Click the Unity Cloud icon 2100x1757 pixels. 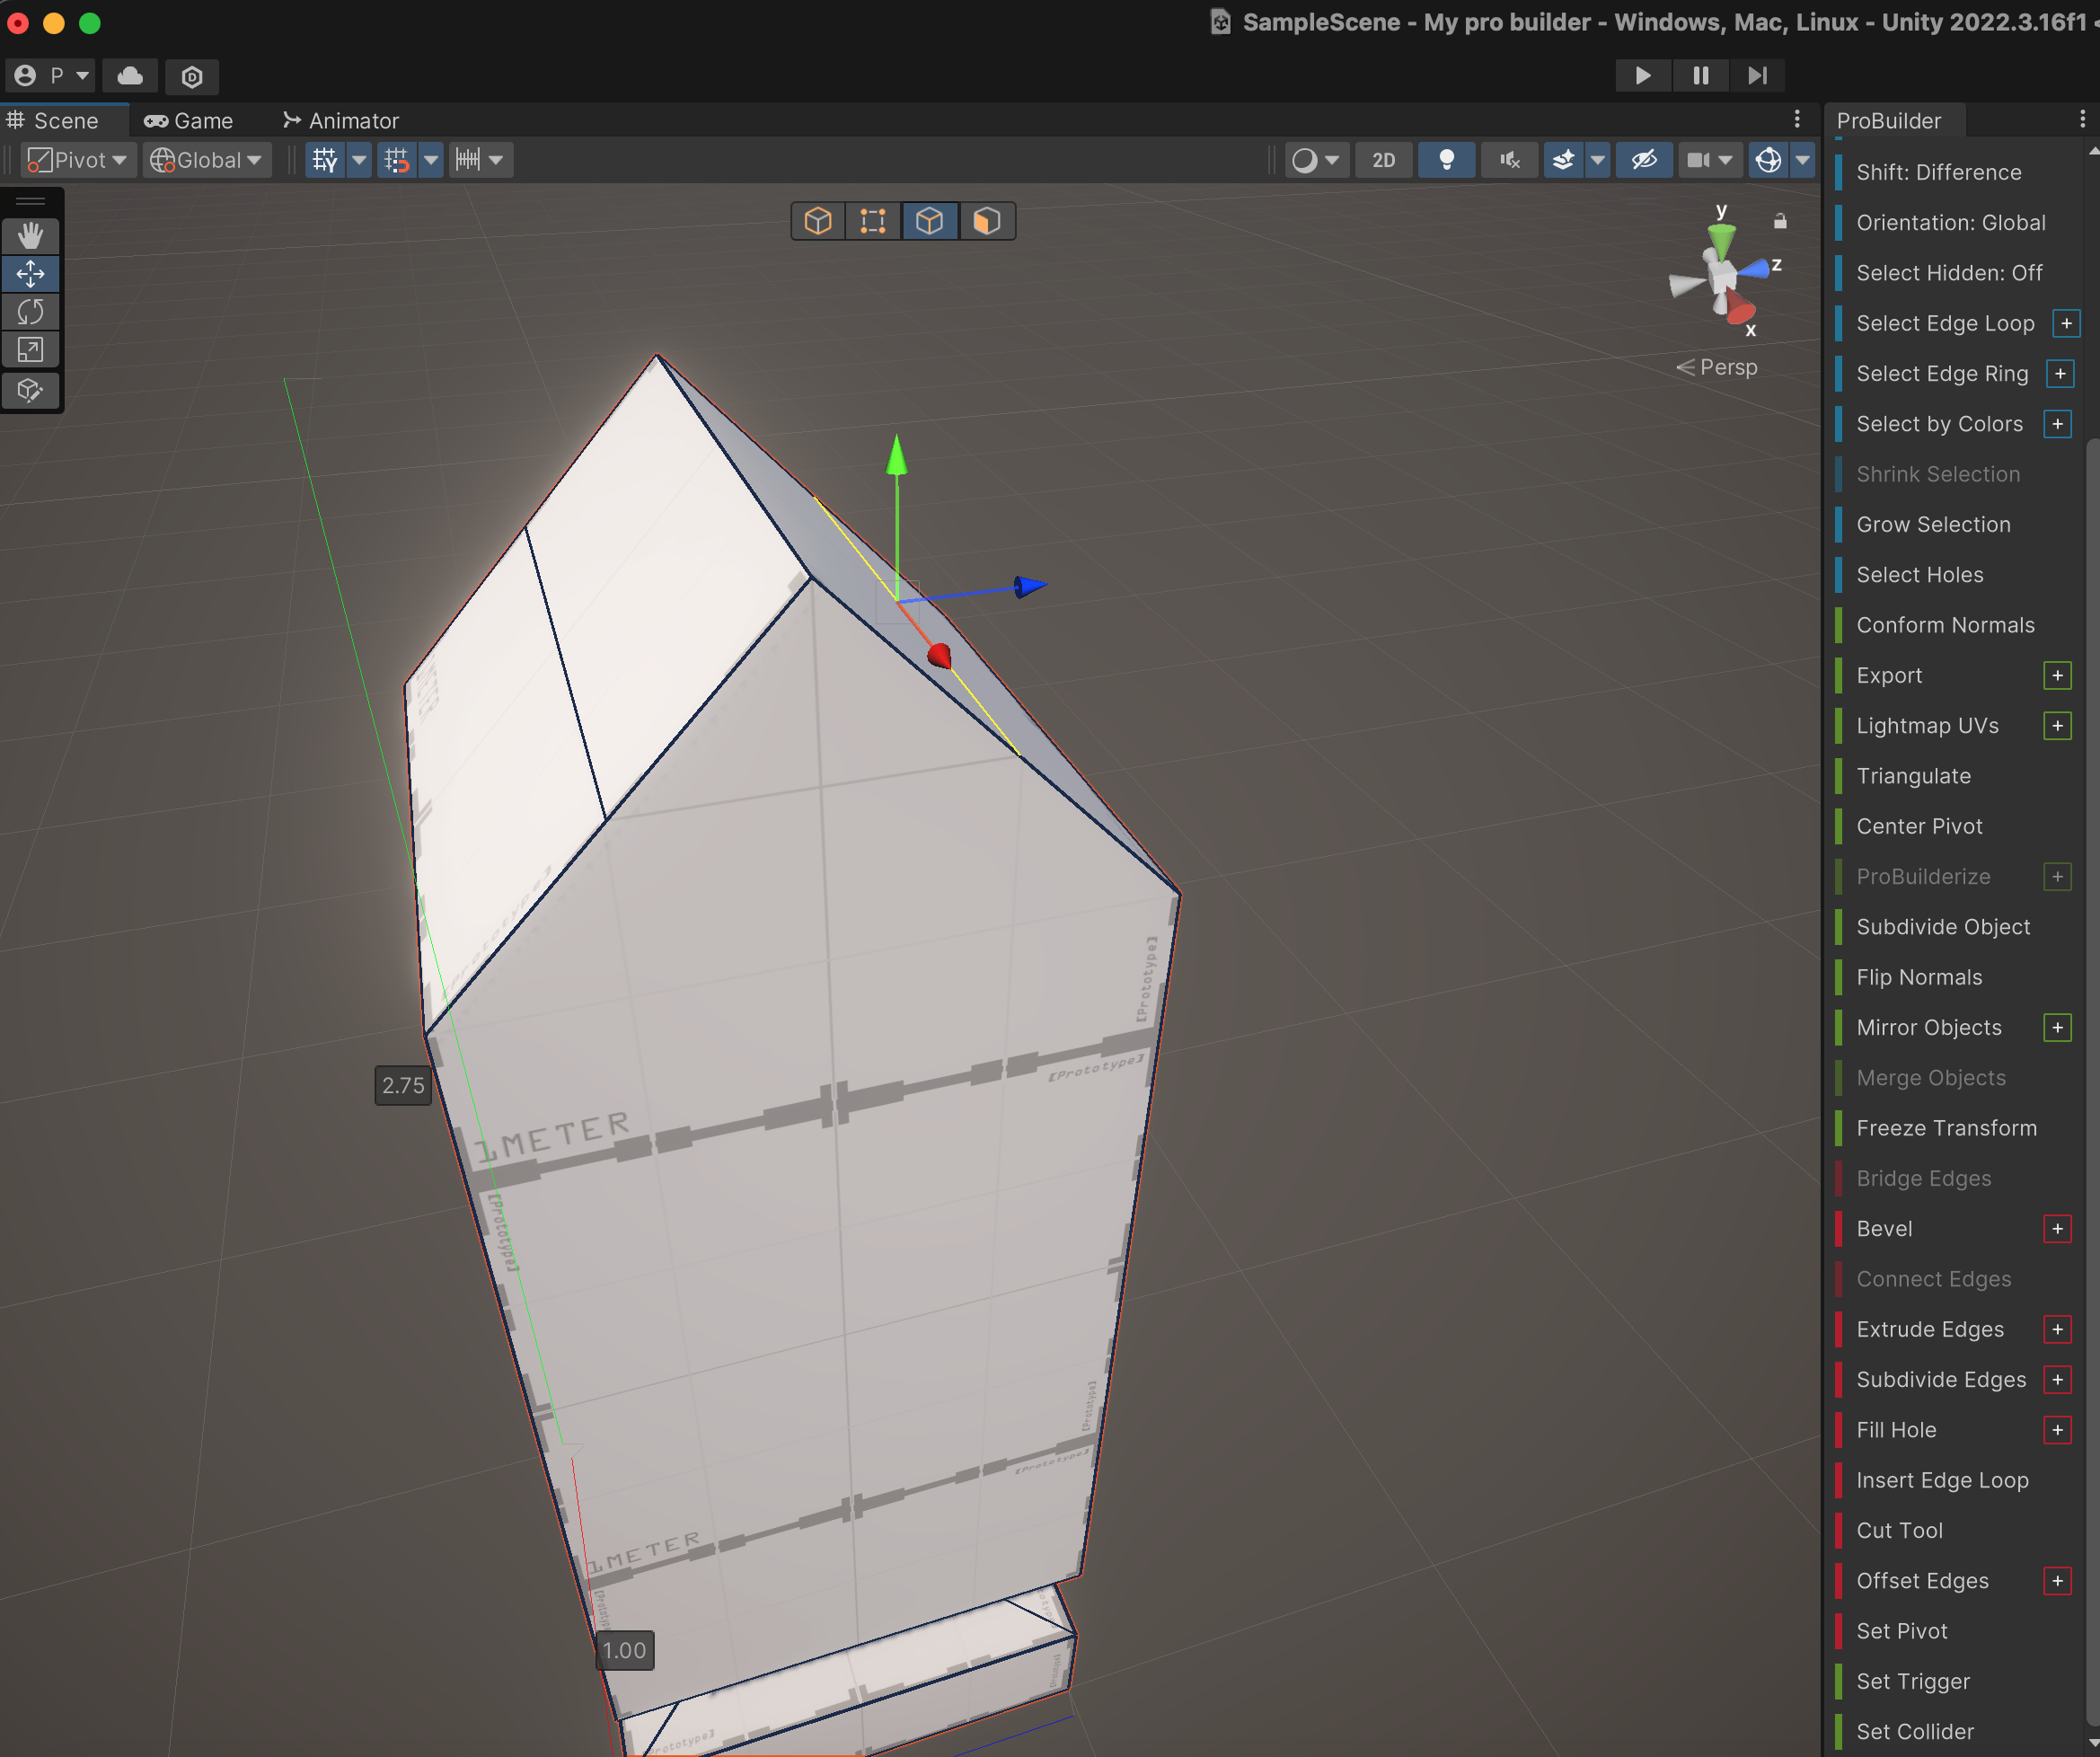[130, 76]
